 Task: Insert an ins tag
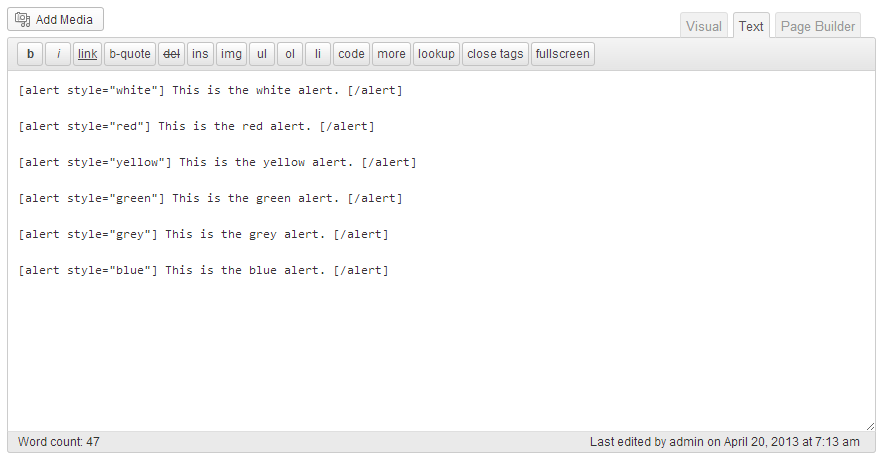200,54
